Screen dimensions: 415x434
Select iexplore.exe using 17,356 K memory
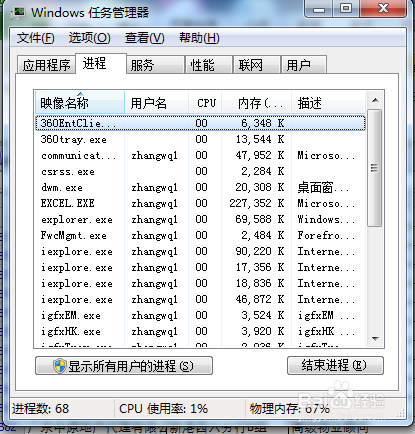pos(200,267)
